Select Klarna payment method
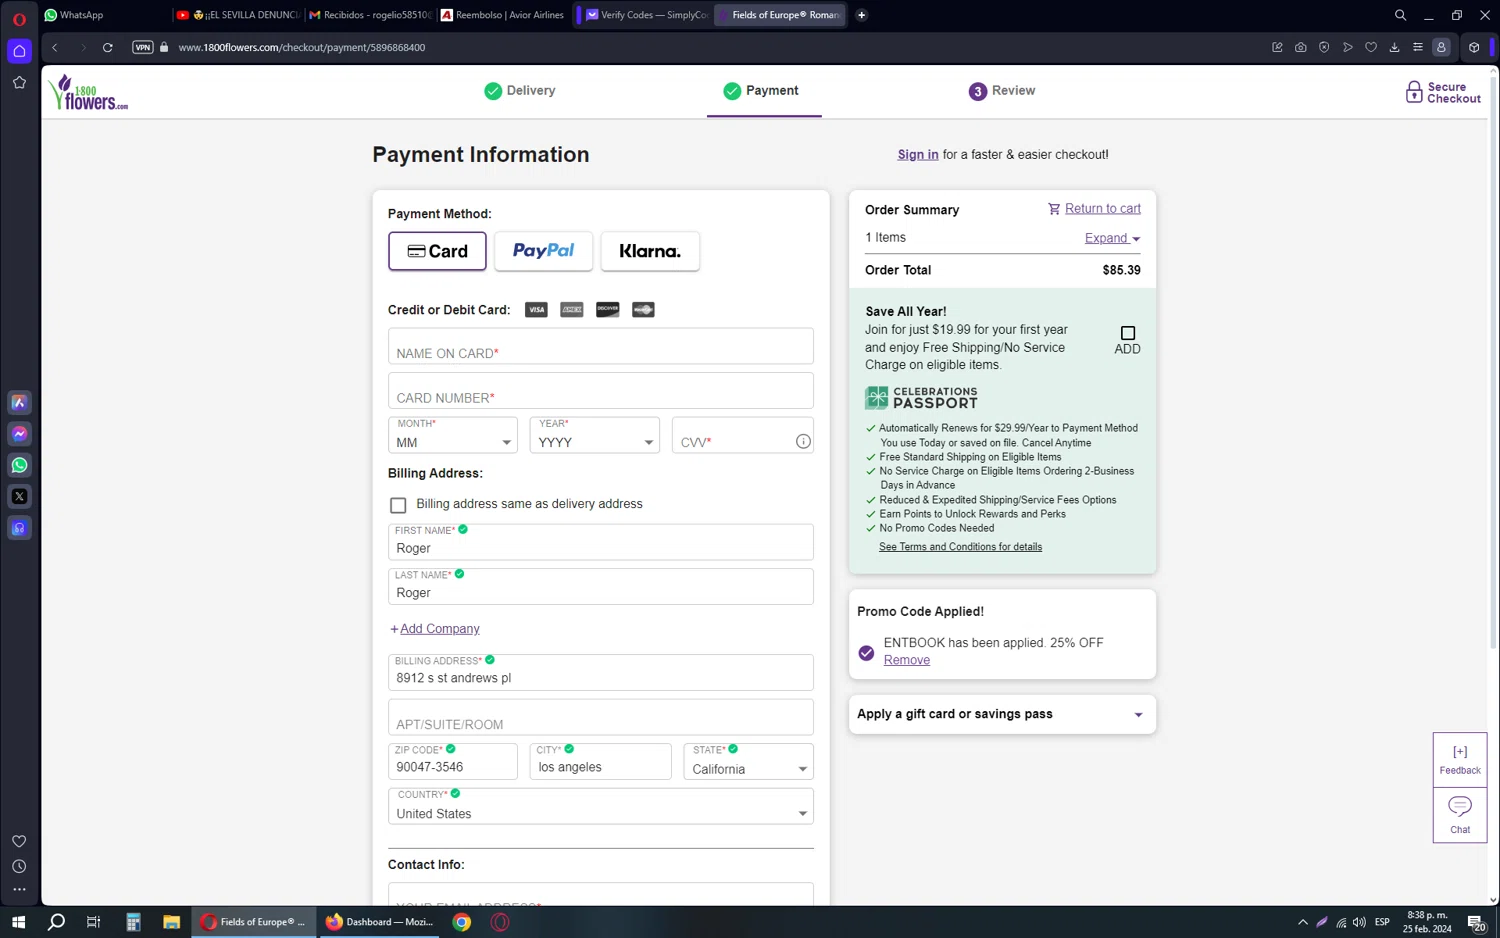Viewport: 1500px width, 938px height. click(x=650, y=251)
